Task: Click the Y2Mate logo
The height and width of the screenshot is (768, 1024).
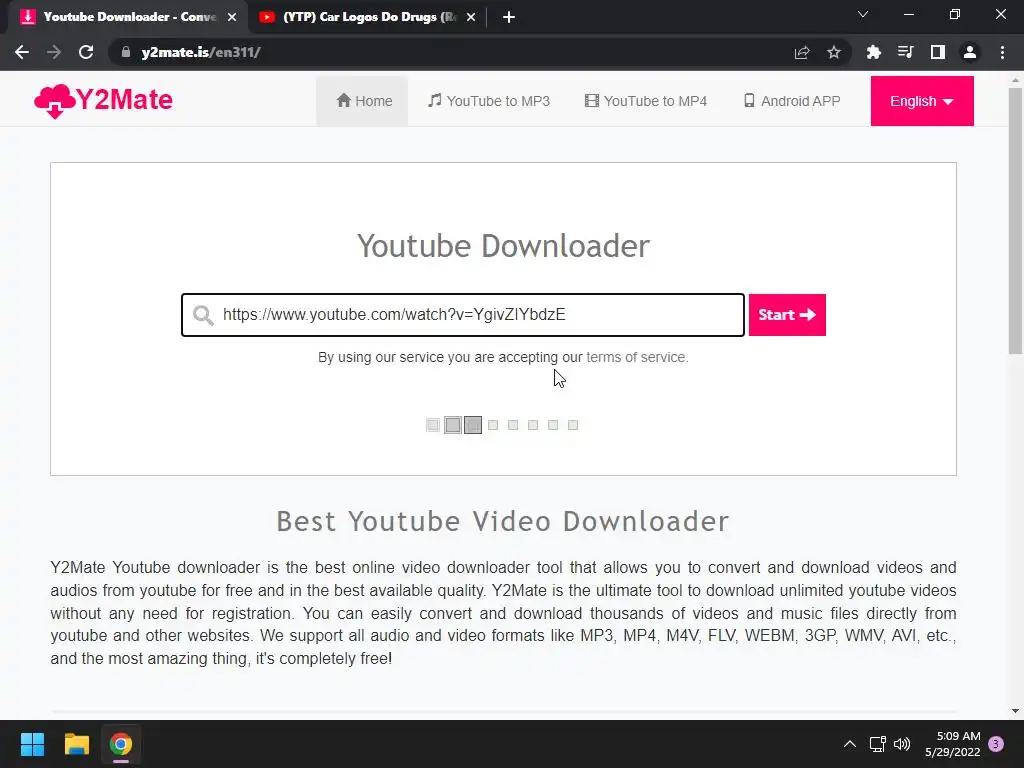Action: 103,101
